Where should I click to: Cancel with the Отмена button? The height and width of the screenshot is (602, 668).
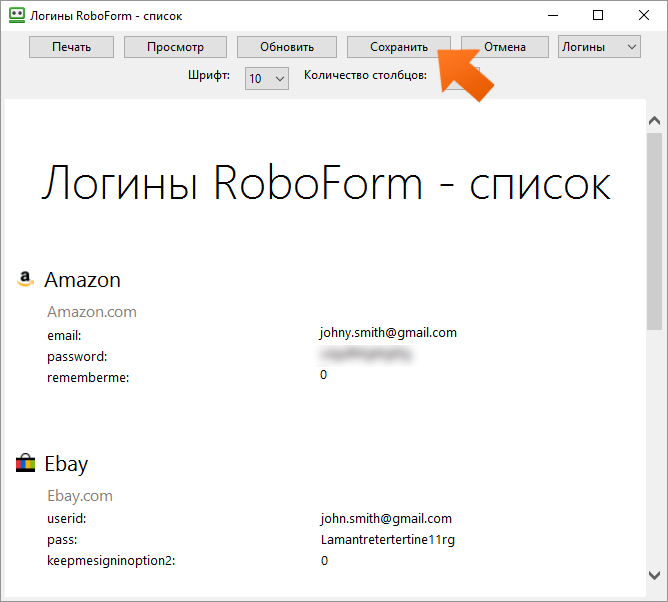point(505,47)
